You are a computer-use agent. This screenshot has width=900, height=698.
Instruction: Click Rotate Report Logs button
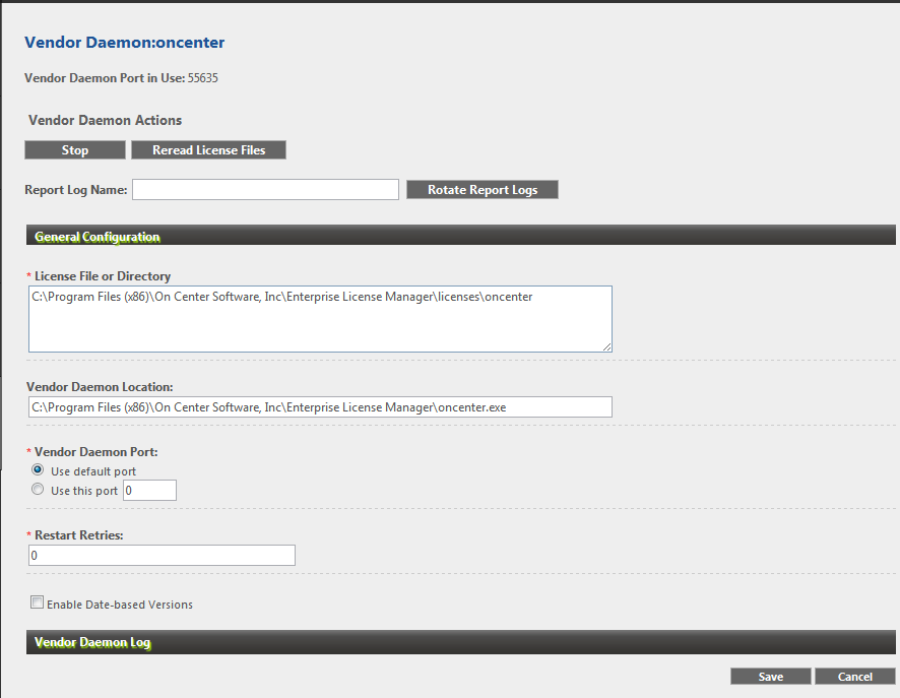[482, 189]
